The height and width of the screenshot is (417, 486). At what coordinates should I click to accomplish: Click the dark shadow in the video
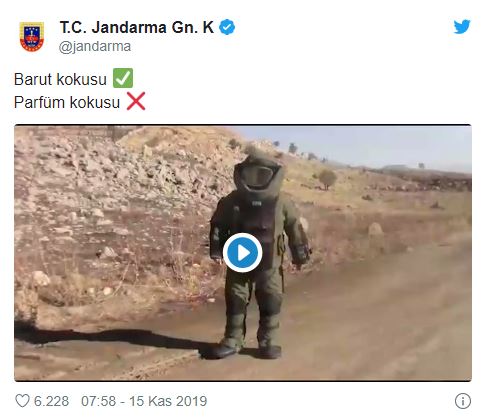pos(110,337)
